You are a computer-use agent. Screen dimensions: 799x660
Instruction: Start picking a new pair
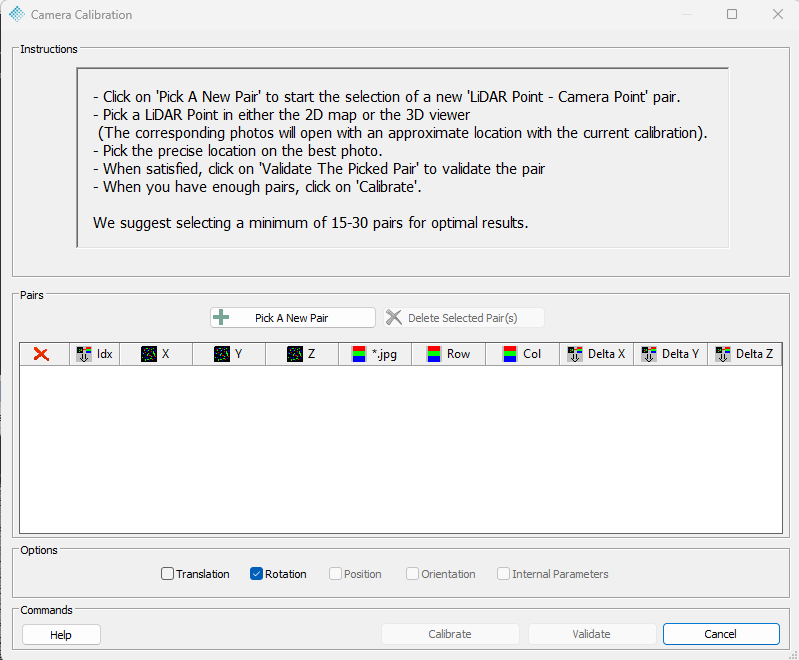pyautogui.click(x=292, y=318)
